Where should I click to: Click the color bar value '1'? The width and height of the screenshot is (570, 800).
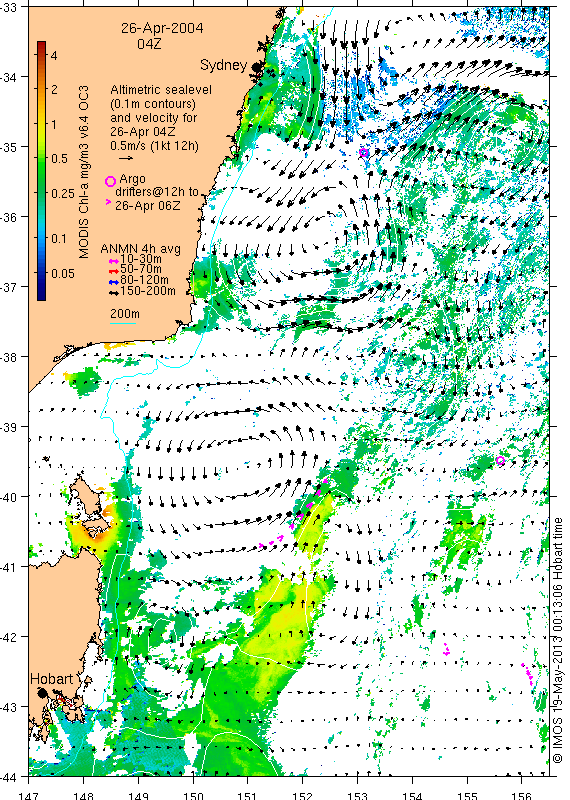[53, 124]
